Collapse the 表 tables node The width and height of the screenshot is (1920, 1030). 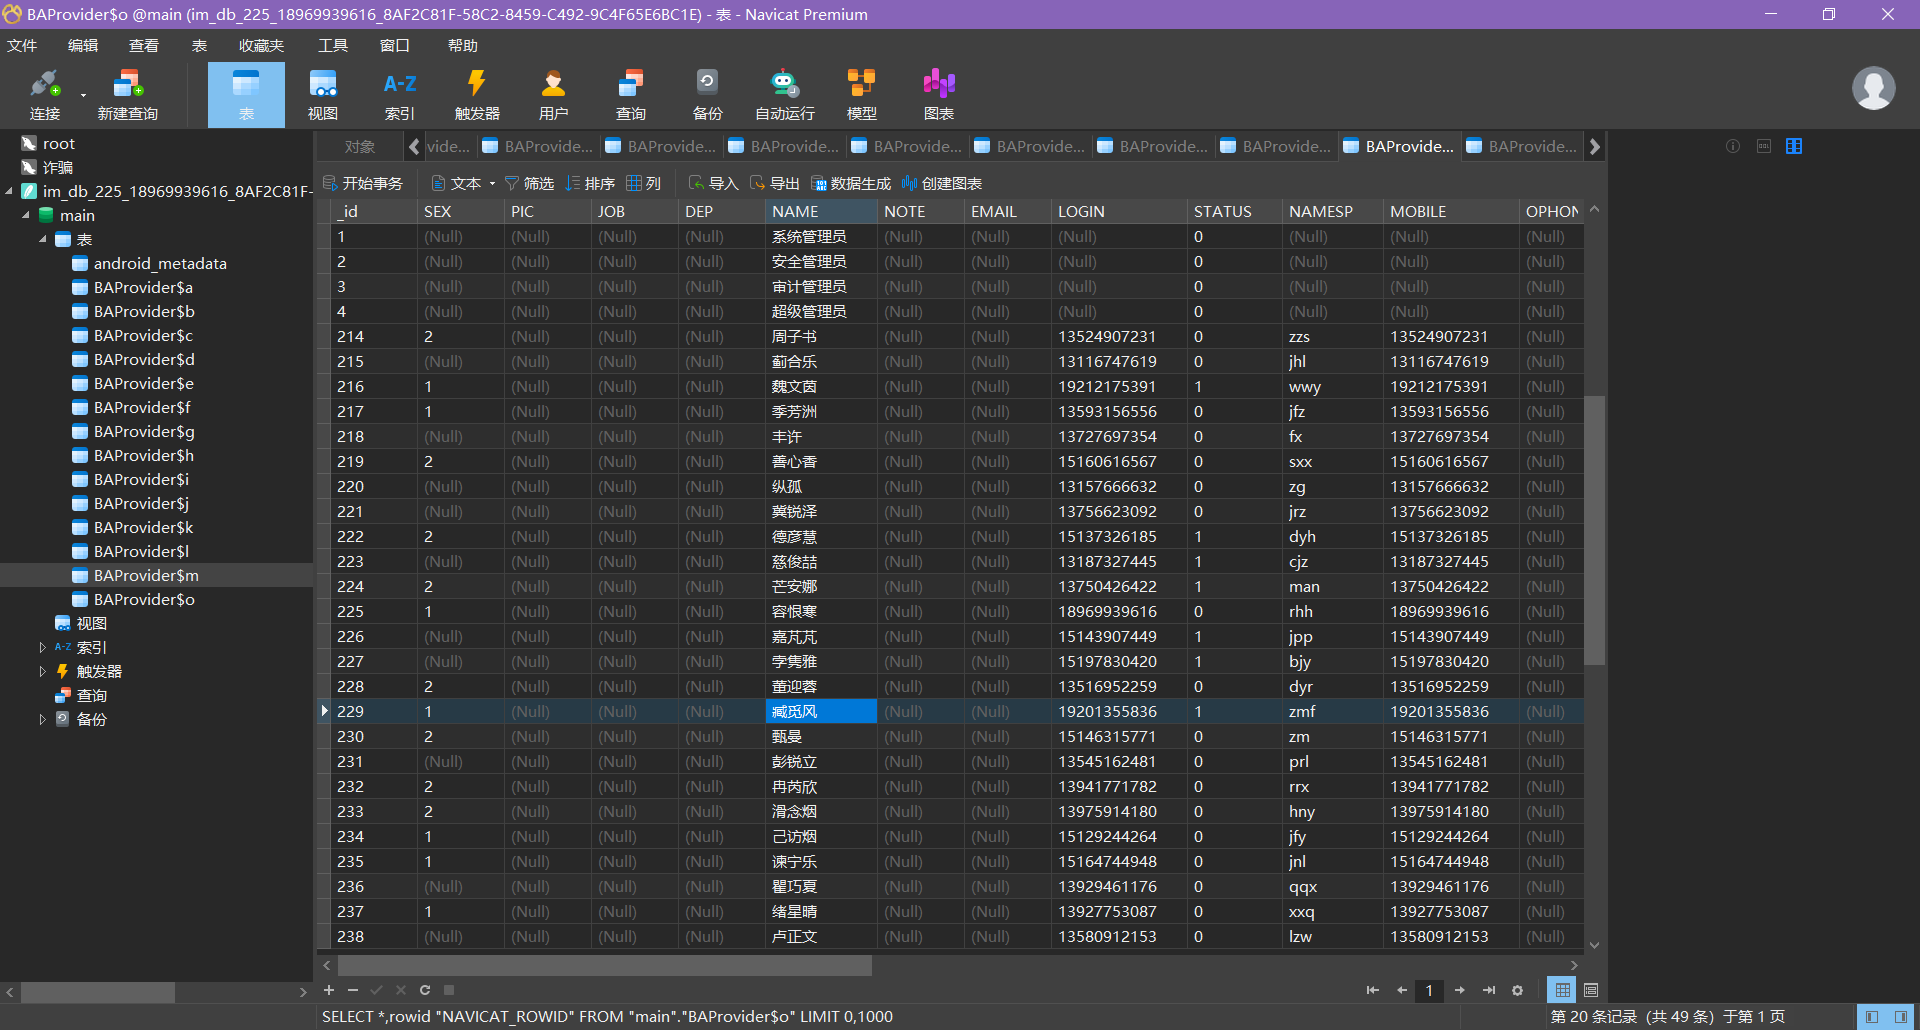(43, 239)
